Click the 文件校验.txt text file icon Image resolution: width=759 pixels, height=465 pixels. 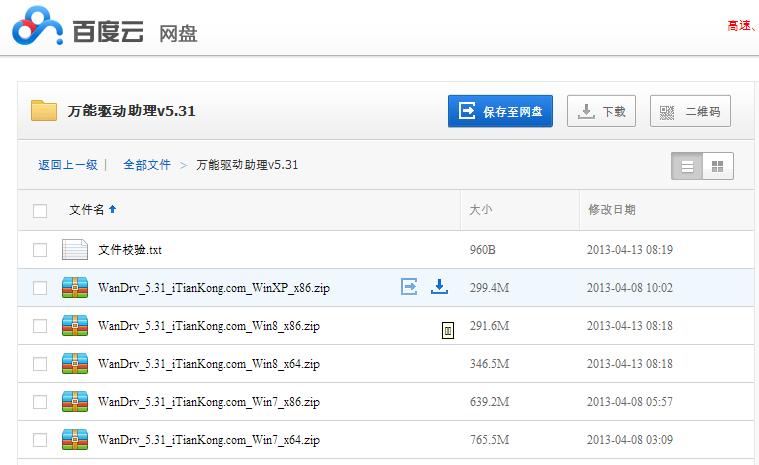coord(75,250)
